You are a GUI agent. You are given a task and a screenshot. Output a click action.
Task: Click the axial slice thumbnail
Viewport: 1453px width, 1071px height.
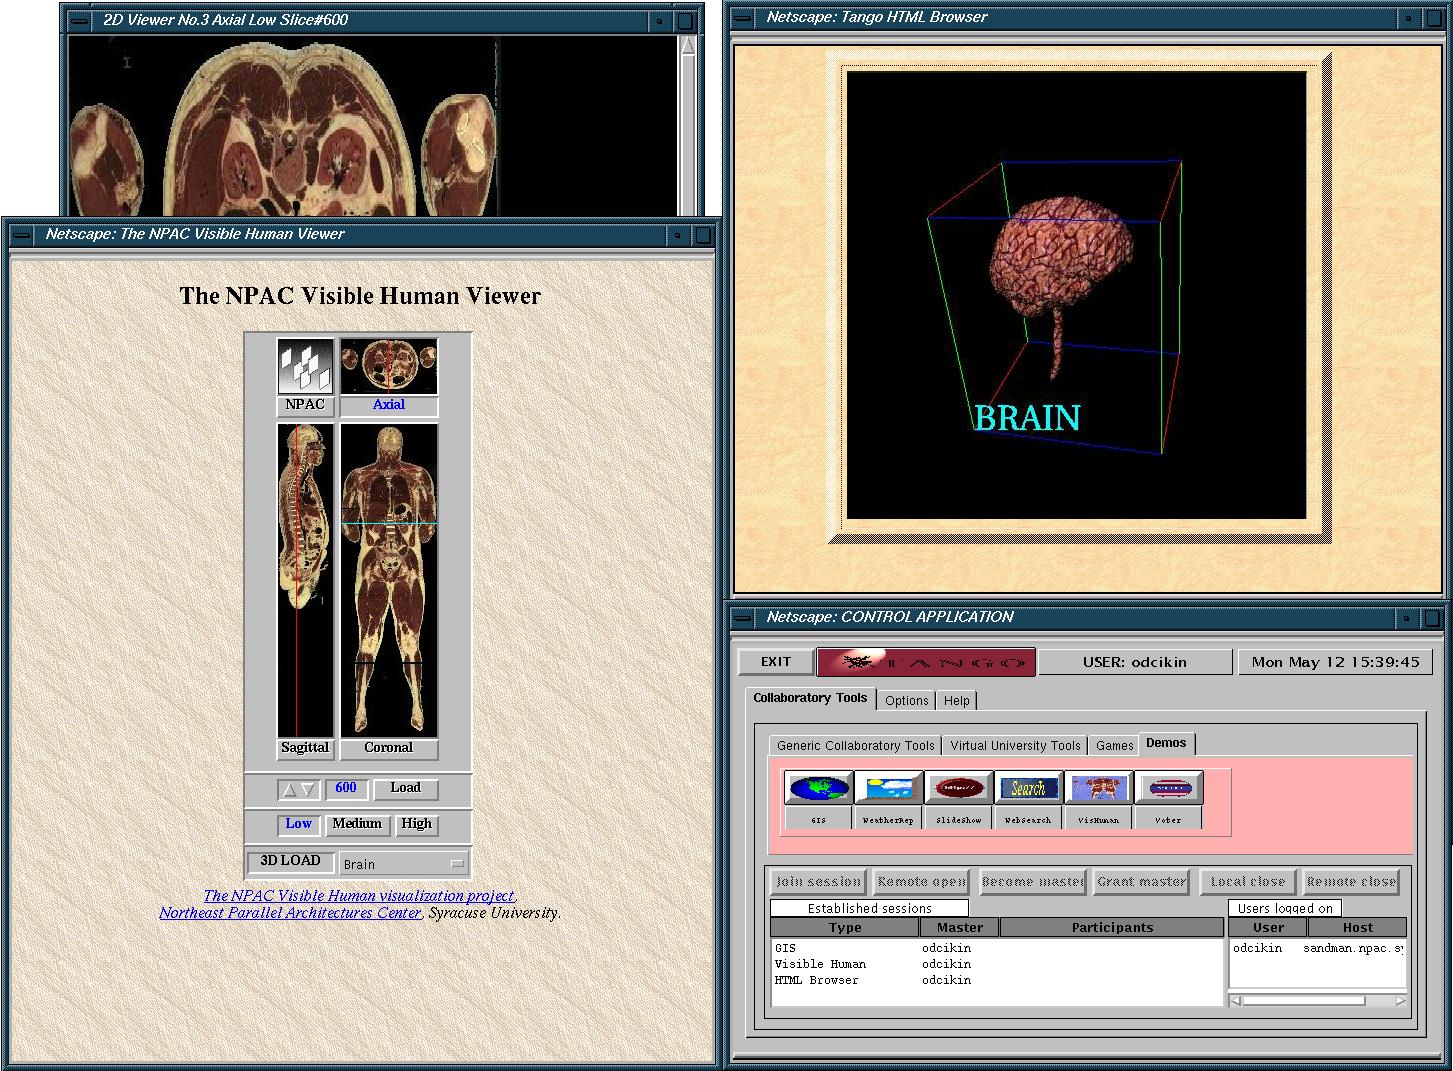point(389,366)
